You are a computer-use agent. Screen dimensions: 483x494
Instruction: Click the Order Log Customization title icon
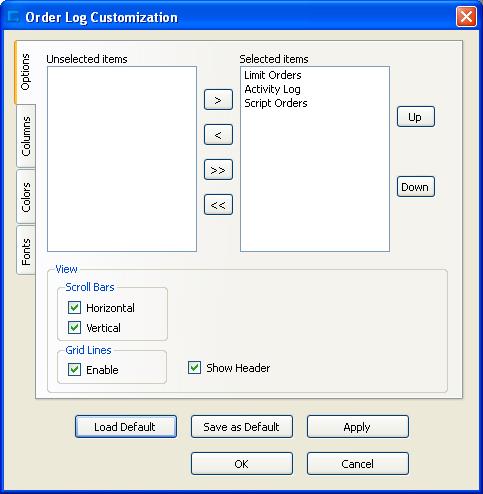[13, 17]
